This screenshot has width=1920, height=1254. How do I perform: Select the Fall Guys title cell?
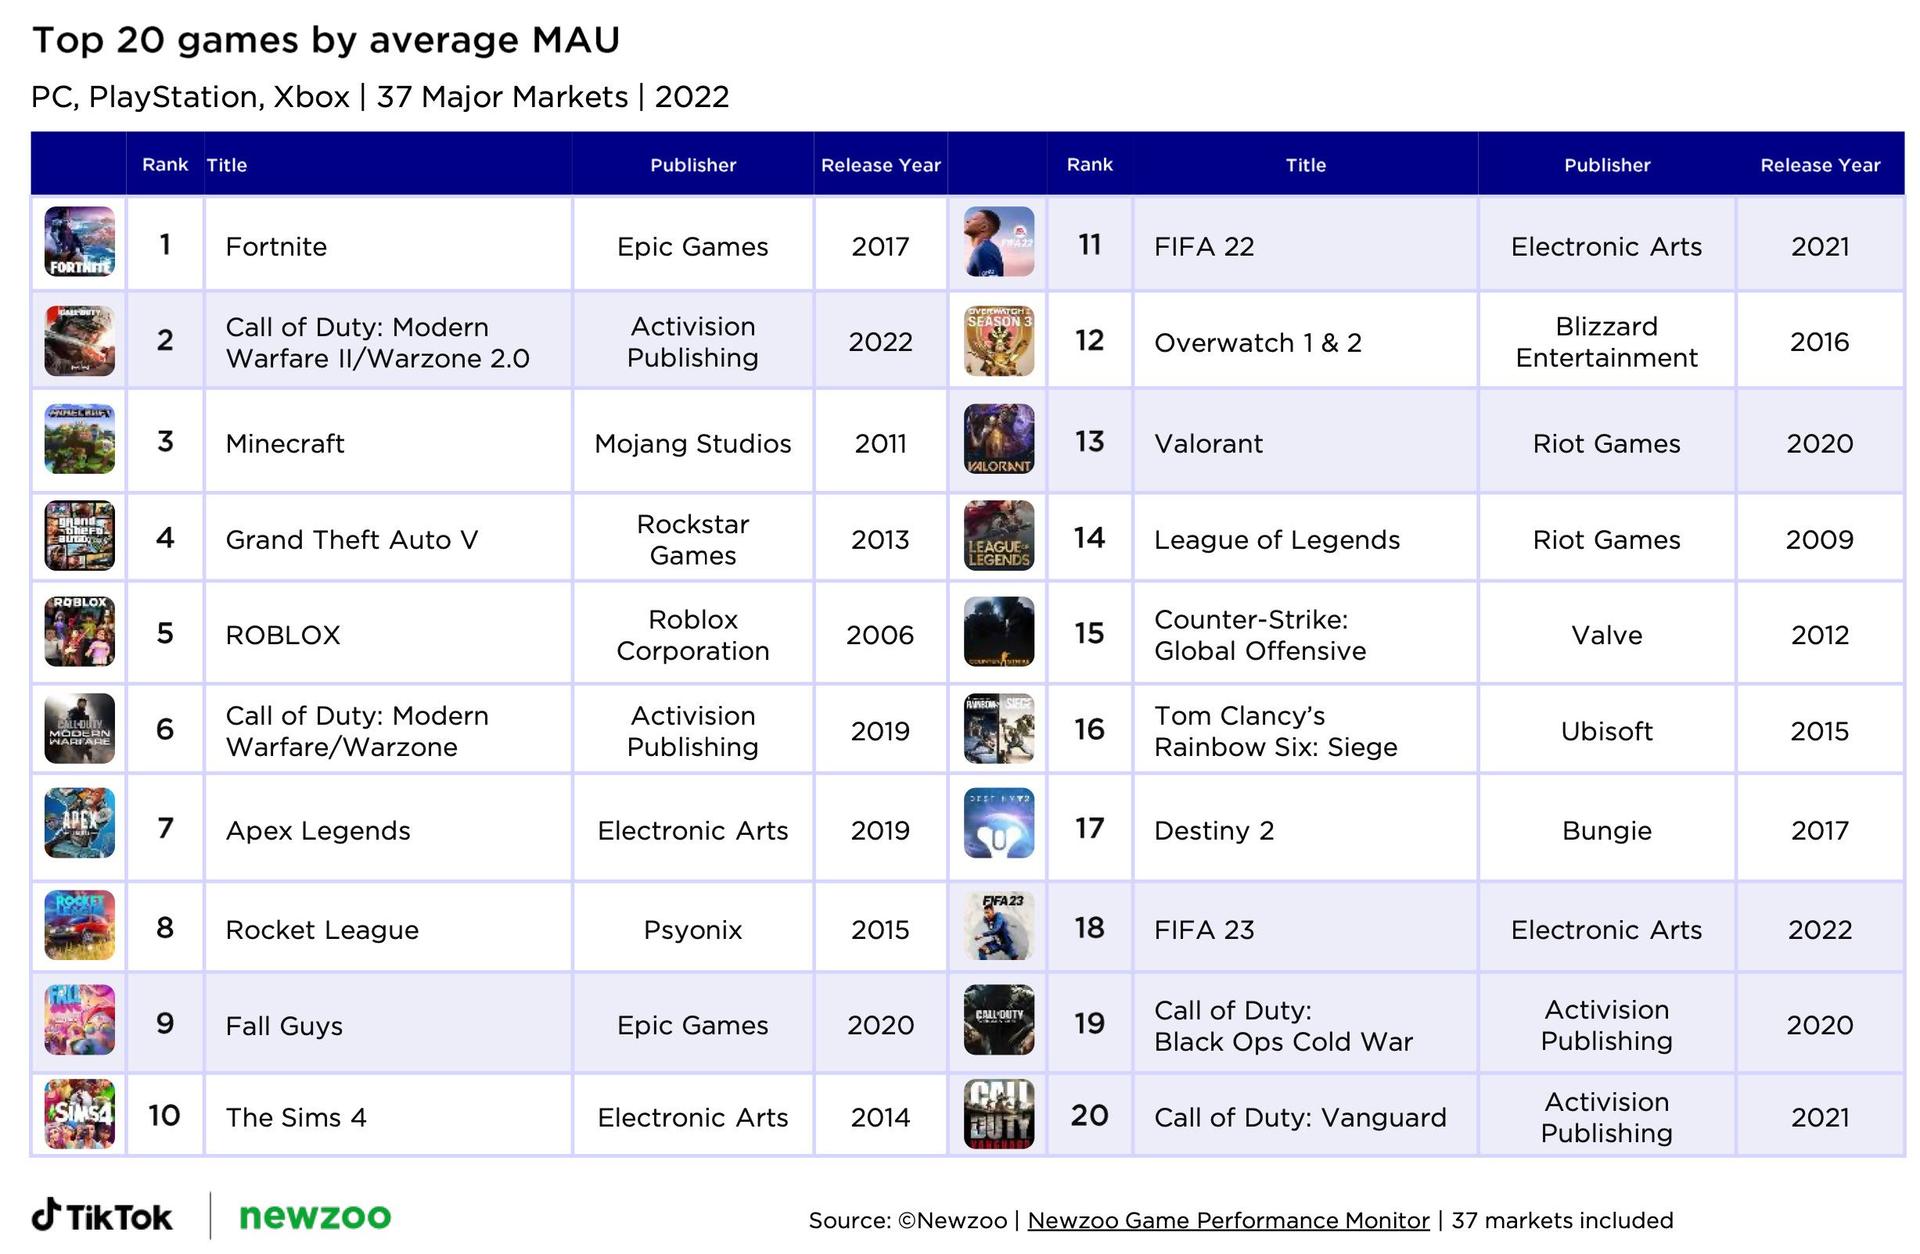click(284, 1026)
